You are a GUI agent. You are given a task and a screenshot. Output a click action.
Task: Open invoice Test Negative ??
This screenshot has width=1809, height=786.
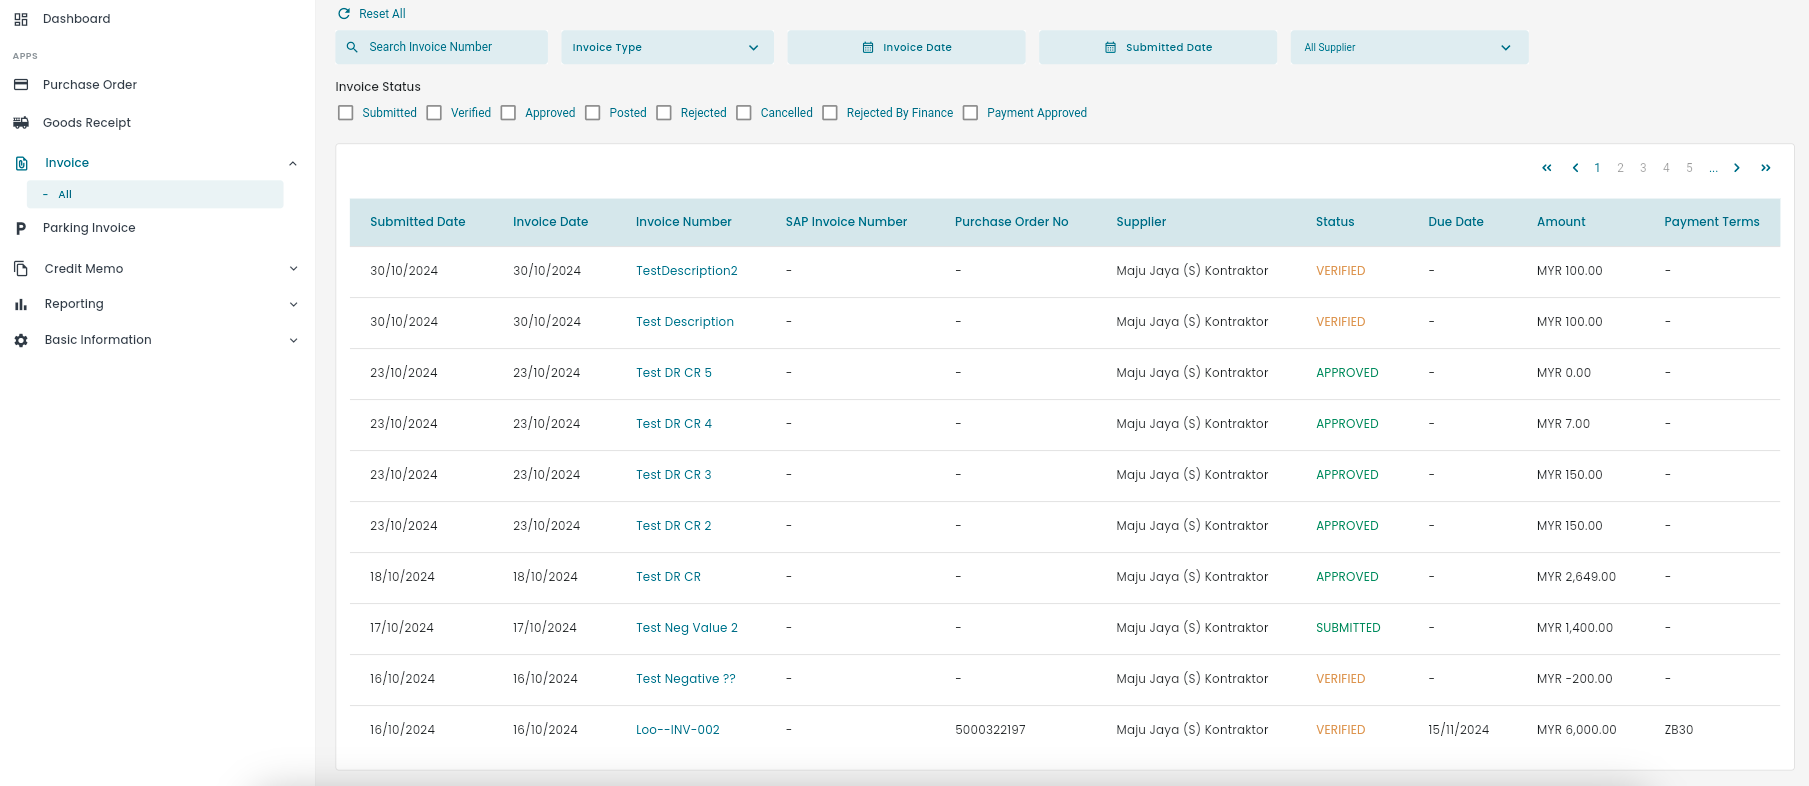click(686, 679)
